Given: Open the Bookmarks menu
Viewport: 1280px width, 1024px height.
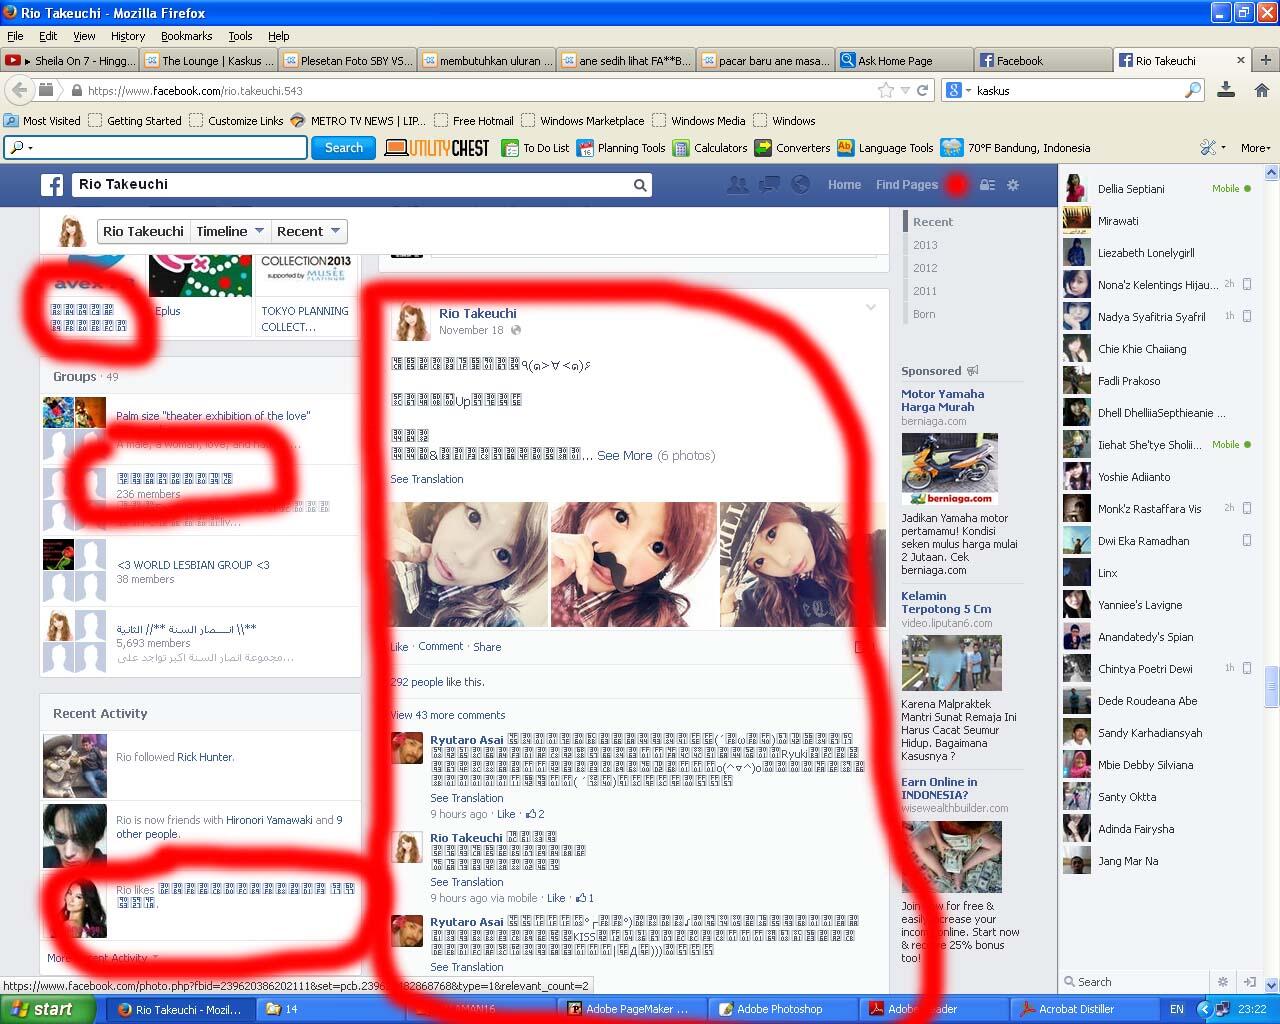Looking at the screenshot, I should pyautogui.click(x=186, y=36).
